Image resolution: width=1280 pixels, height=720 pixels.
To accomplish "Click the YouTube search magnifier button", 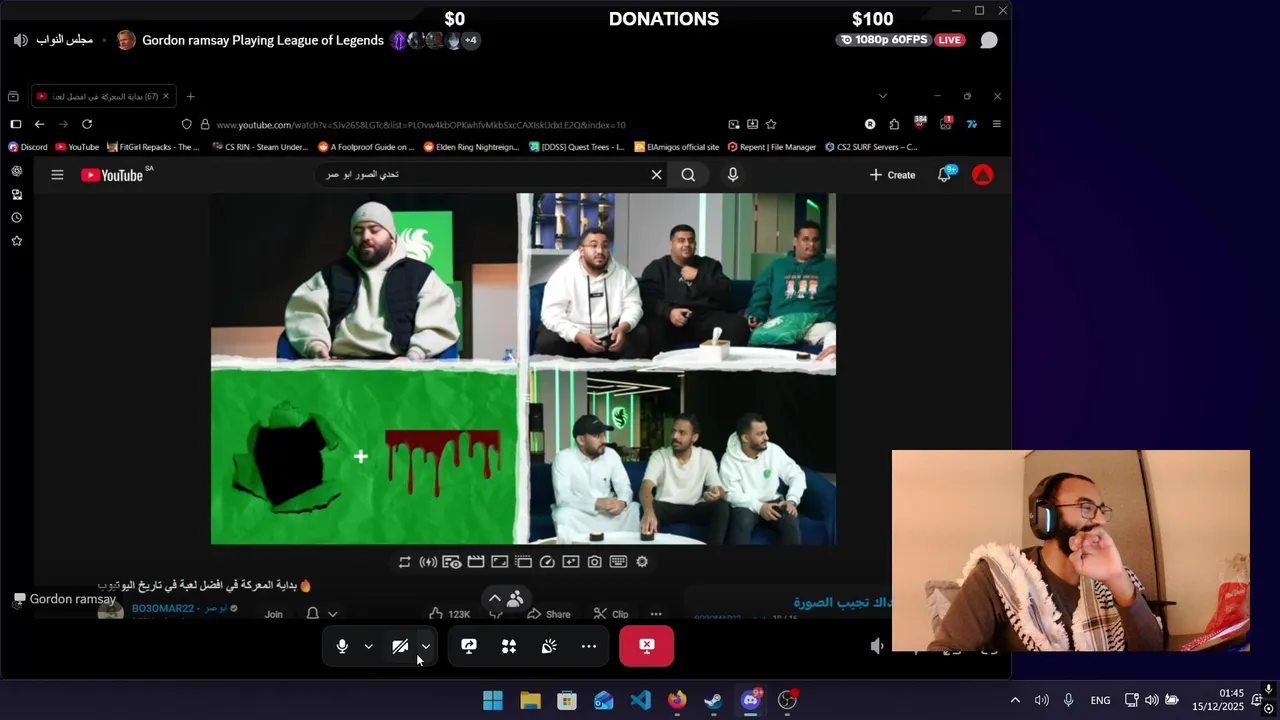I will [688, 175].
